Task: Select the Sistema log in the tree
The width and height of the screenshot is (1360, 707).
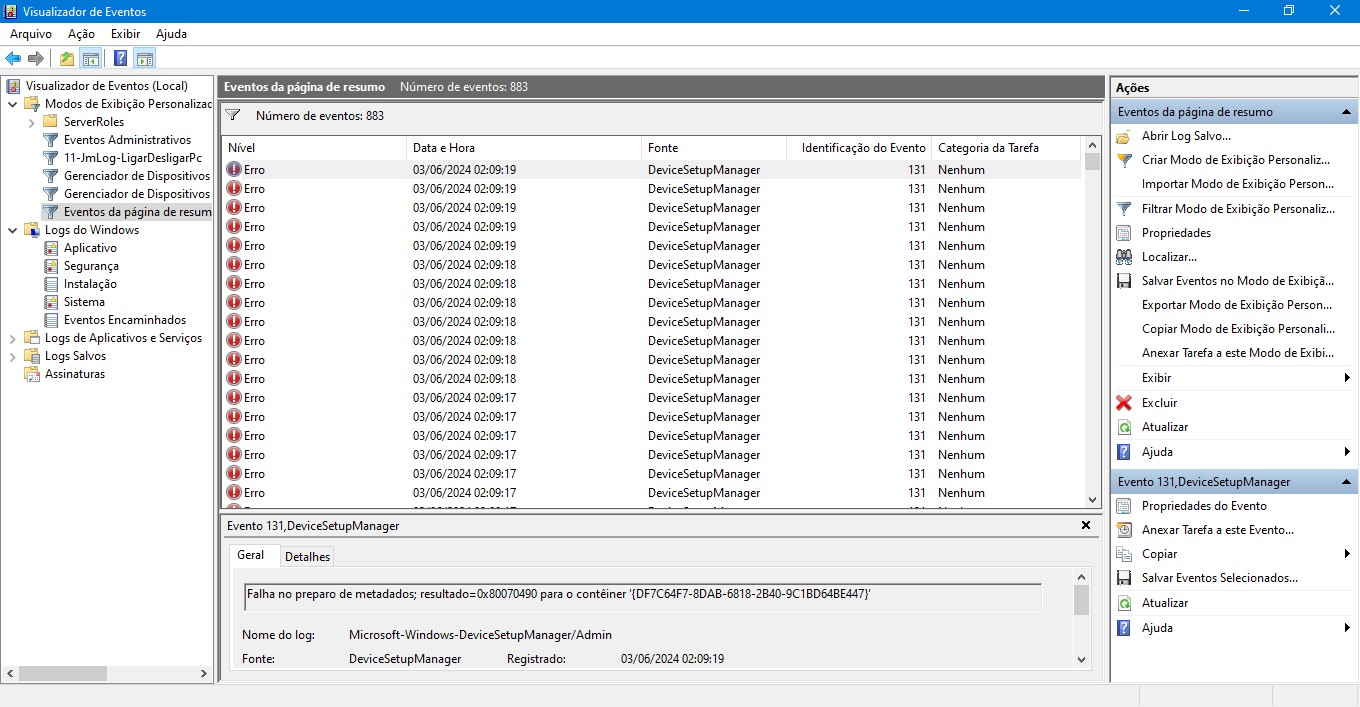Action: [84, 302]
